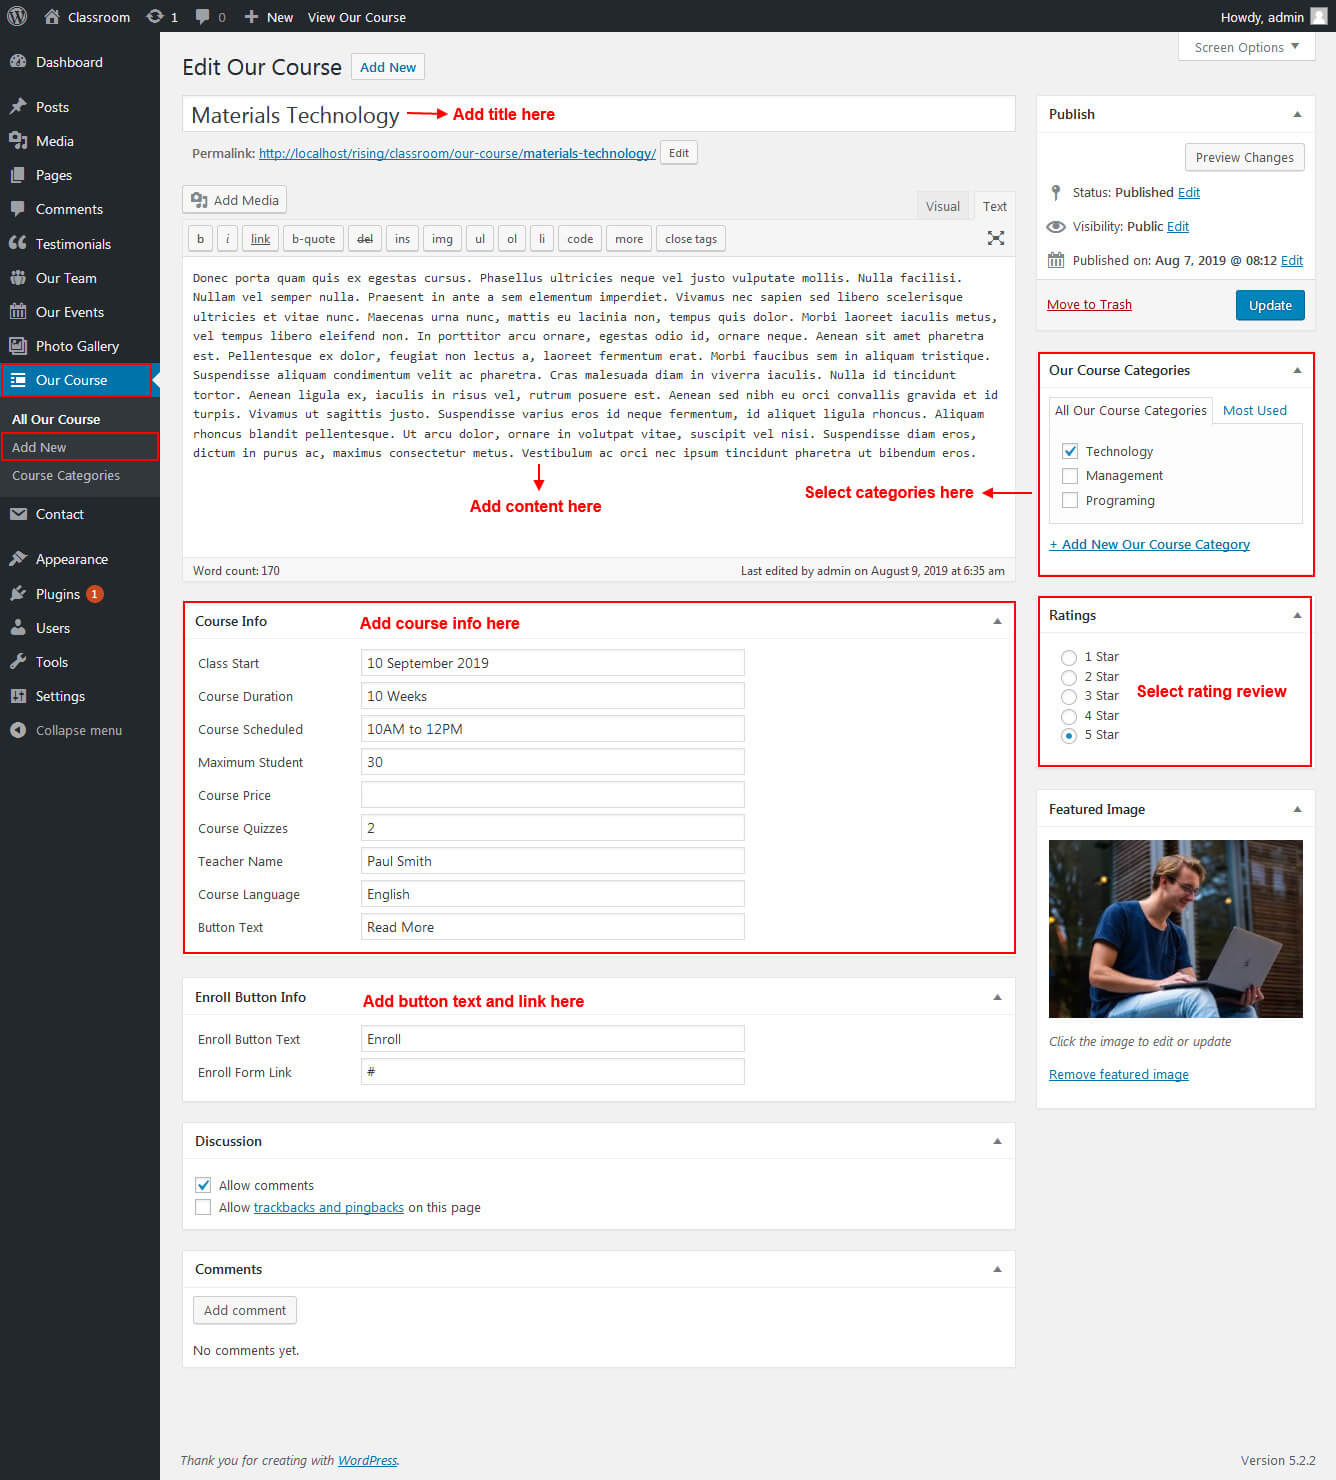1336x1480 pixels.
Task: Collapse the Course Info panel
Action: pyautogui.click(x=996, y=621)
